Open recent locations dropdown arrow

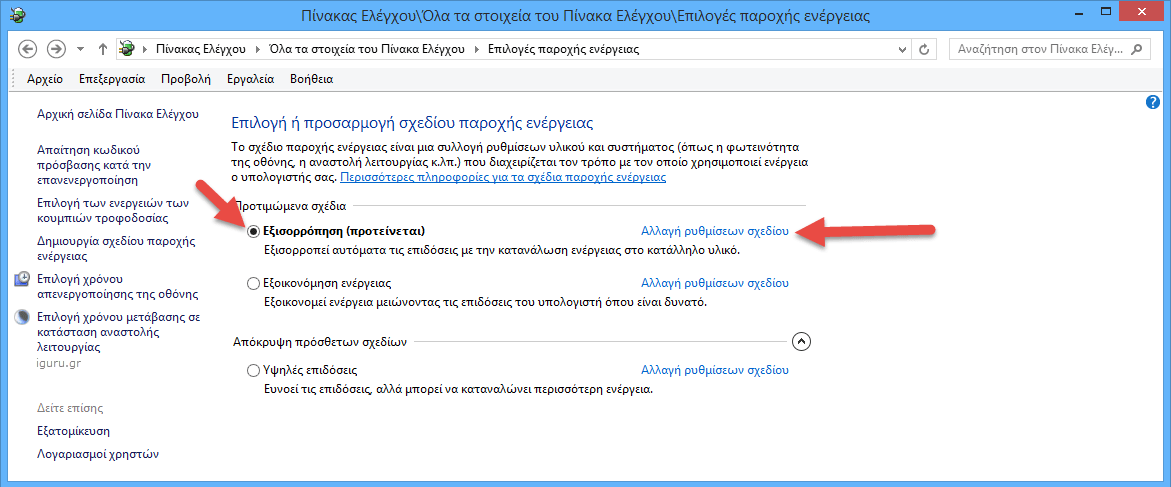(x=80, y=50)
